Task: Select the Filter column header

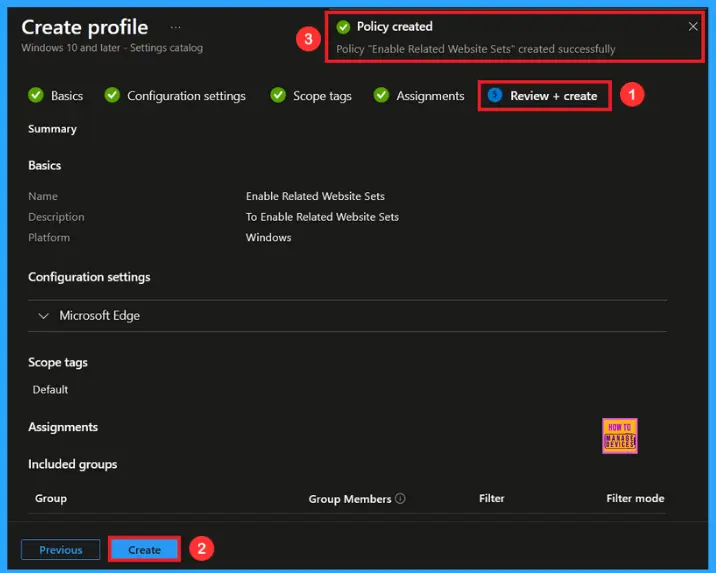Action: click(x=492, y=499)
